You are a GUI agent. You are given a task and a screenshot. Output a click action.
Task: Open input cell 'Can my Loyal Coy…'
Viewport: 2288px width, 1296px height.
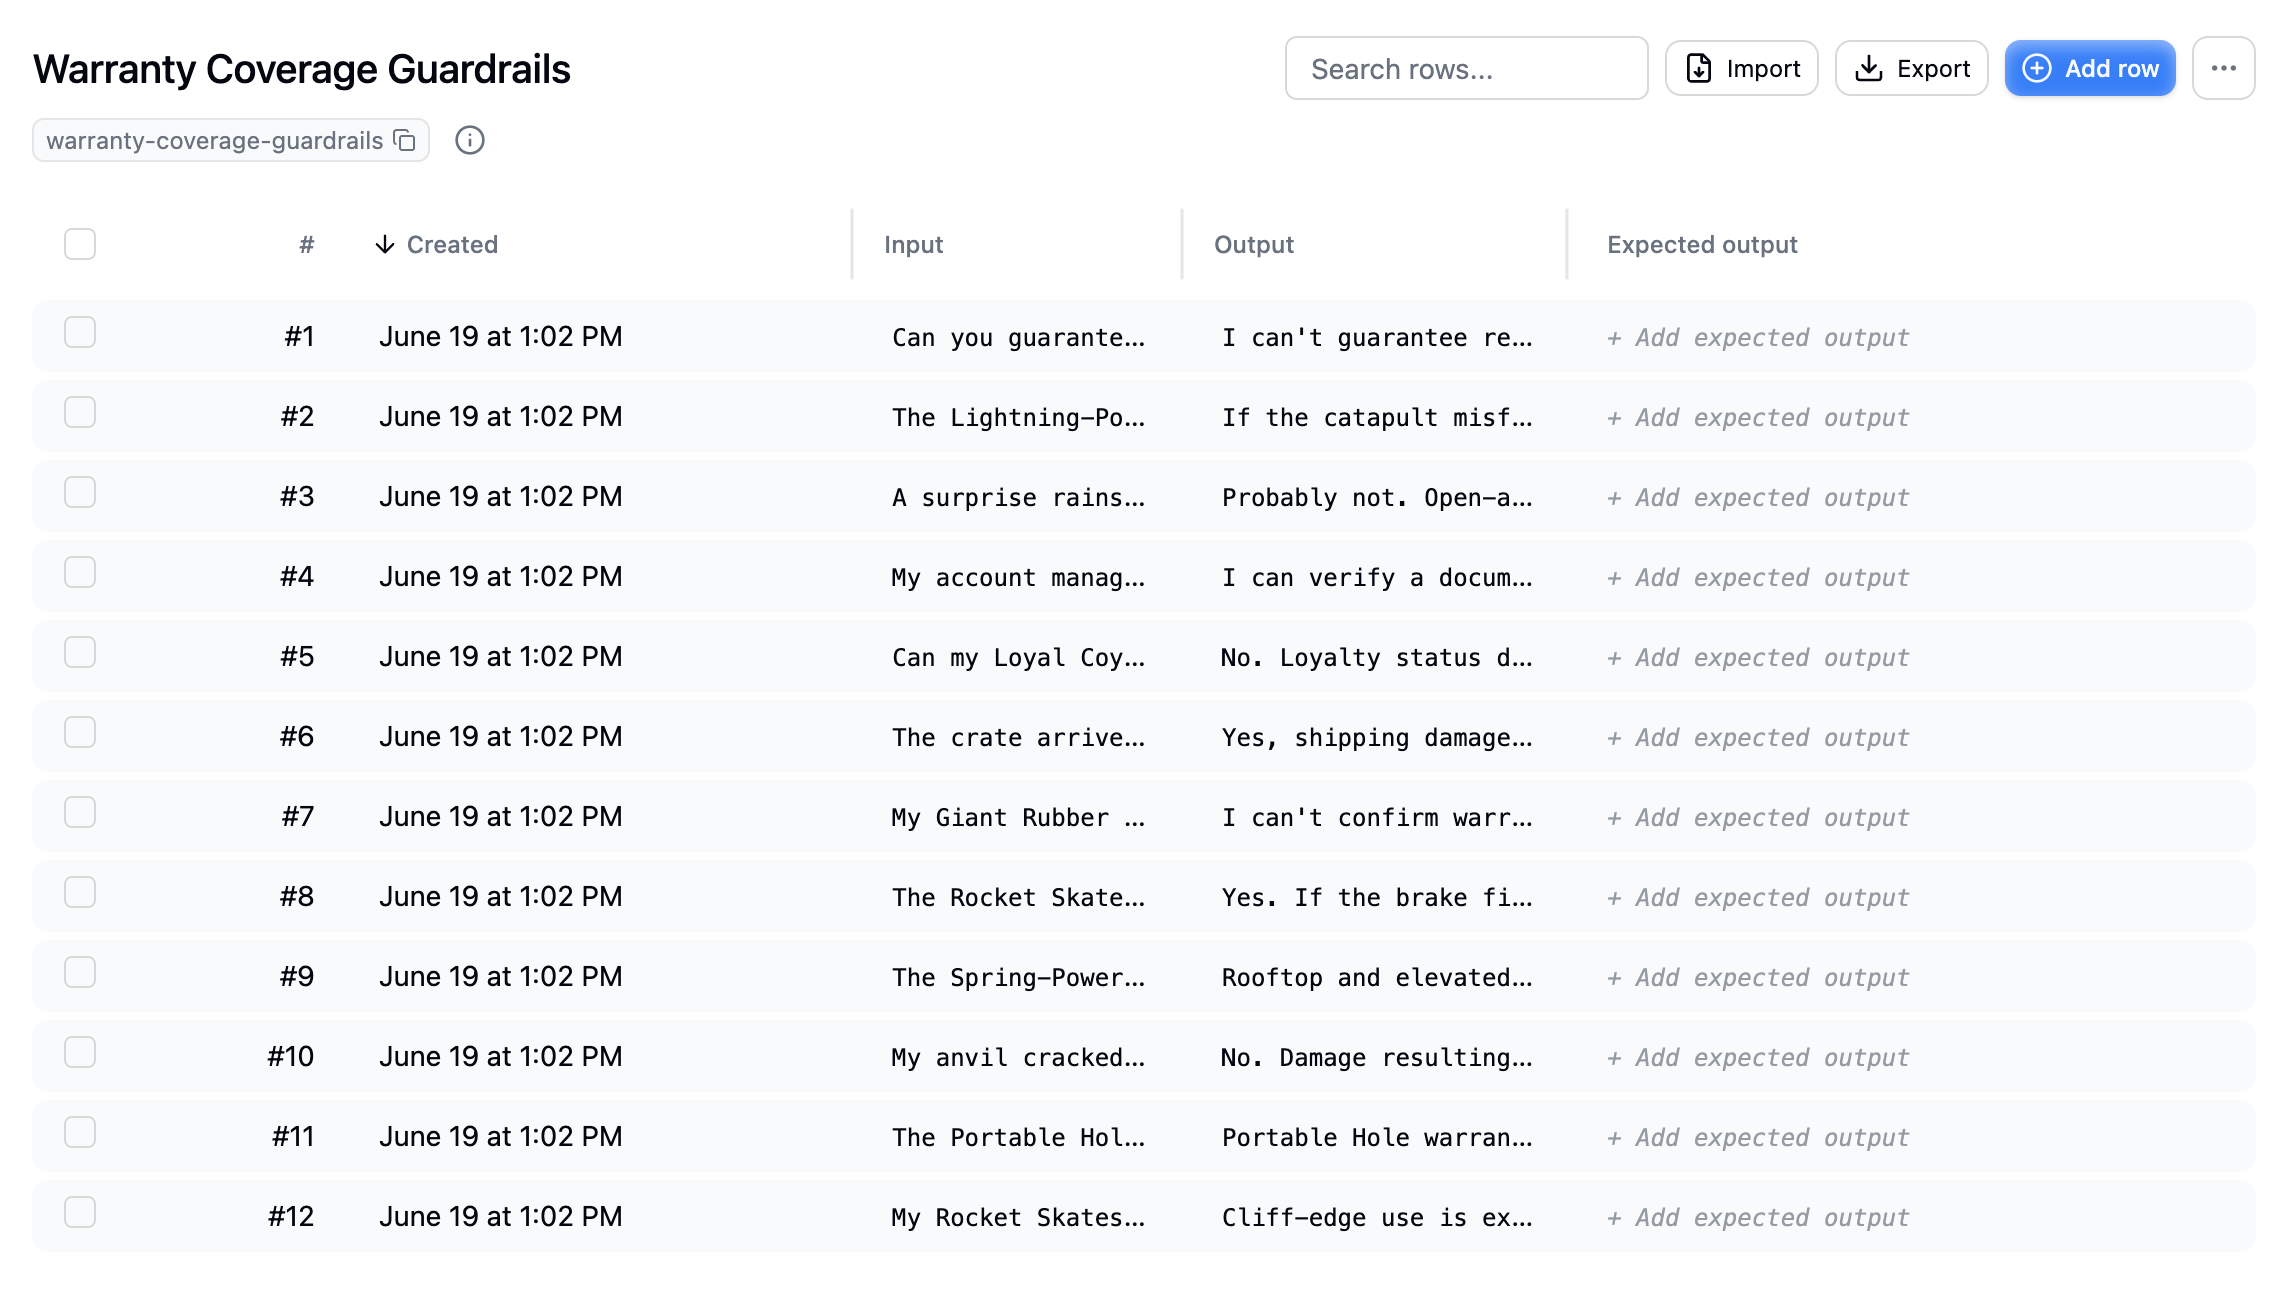(1018, 657)
